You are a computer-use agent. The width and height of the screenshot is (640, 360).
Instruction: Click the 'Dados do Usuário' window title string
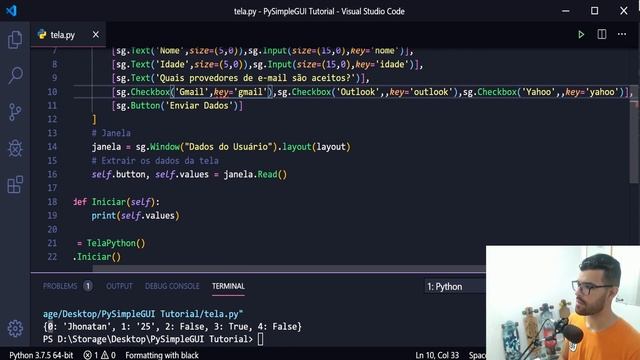click(x=229, y=147)
